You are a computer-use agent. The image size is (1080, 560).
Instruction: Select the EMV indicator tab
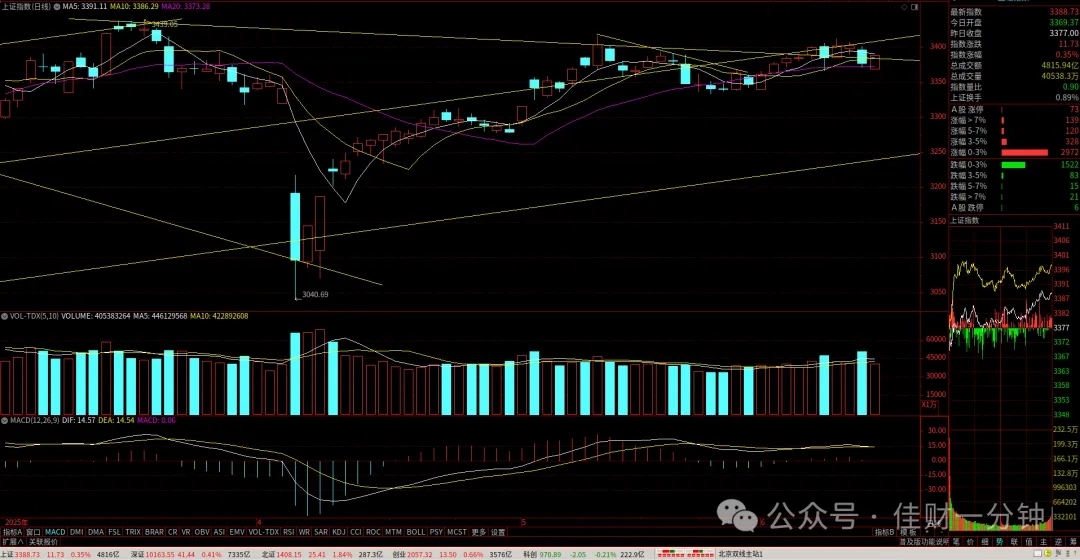point(237,532)
